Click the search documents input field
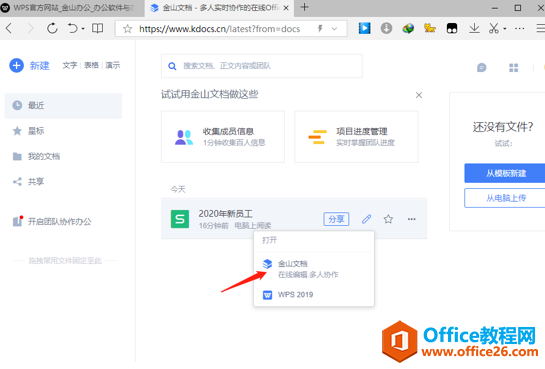This screenshot has height=369, width=545. click(262, 66)
